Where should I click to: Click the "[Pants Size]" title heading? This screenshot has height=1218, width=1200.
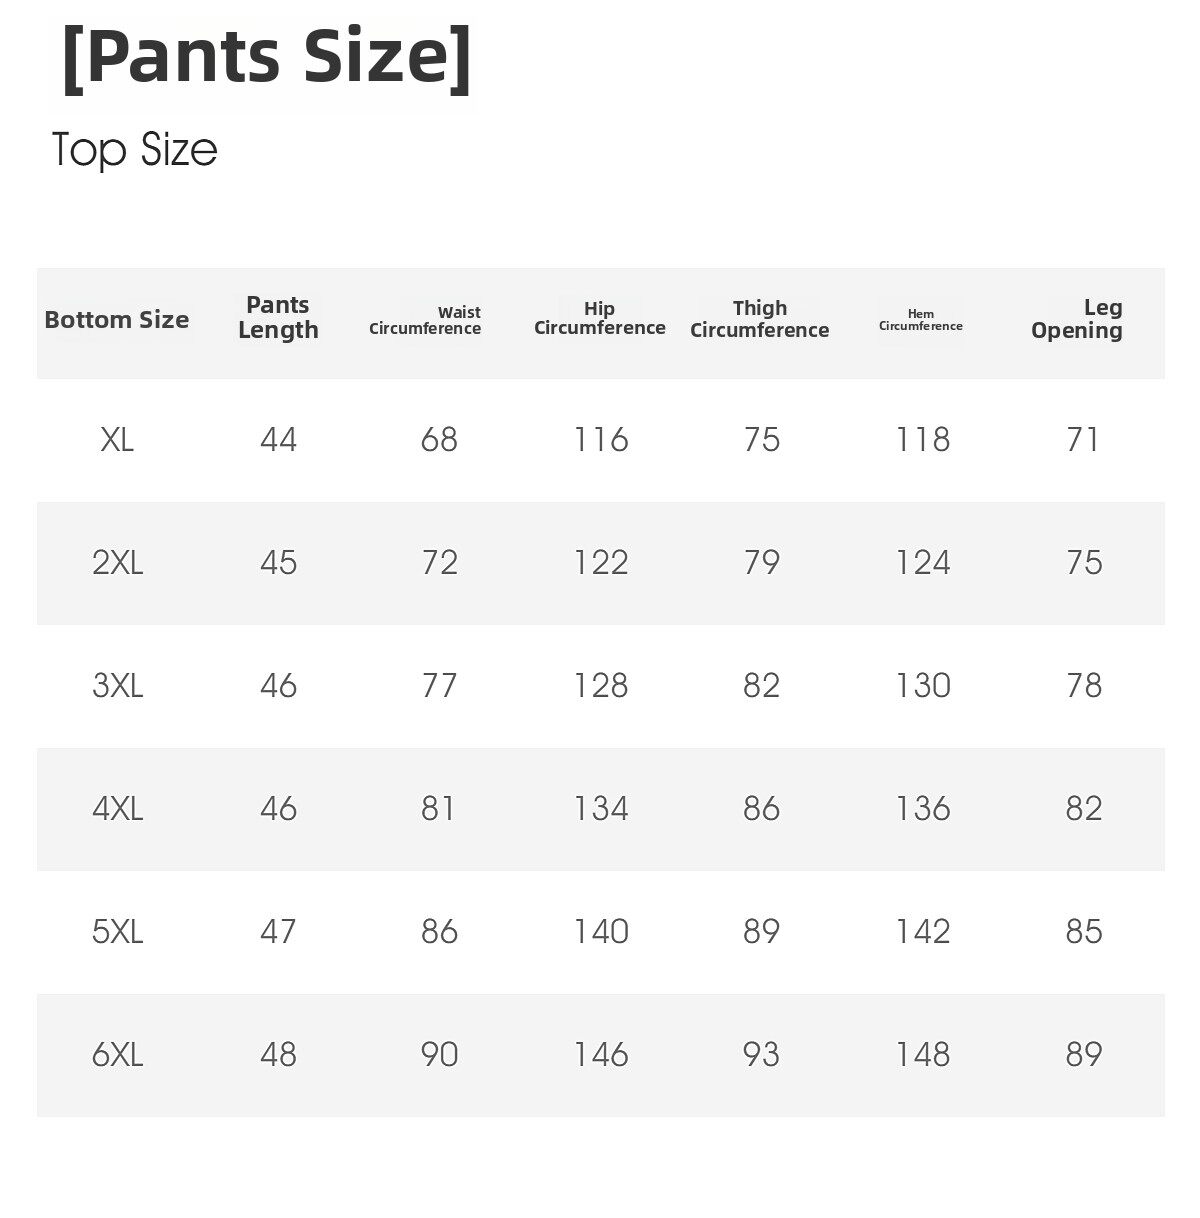266,58
